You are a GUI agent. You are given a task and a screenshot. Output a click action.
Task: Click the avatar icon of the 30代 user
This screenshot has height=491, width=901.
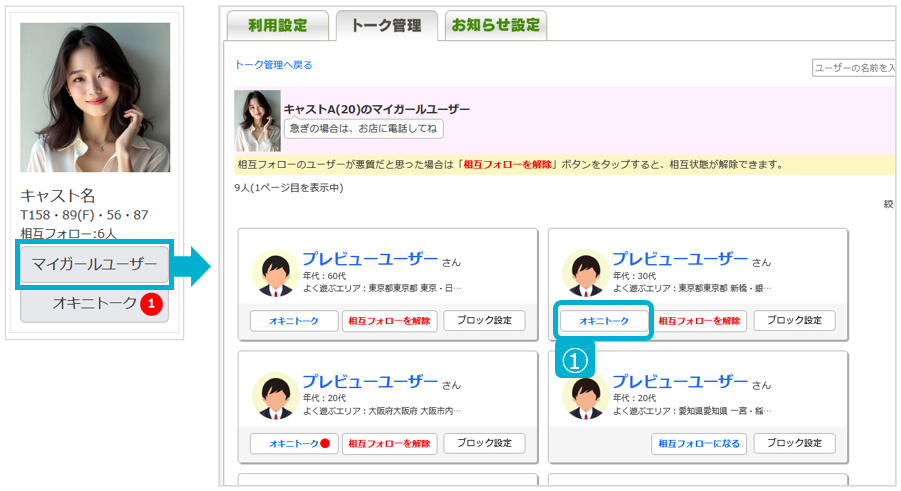(585, 273)
